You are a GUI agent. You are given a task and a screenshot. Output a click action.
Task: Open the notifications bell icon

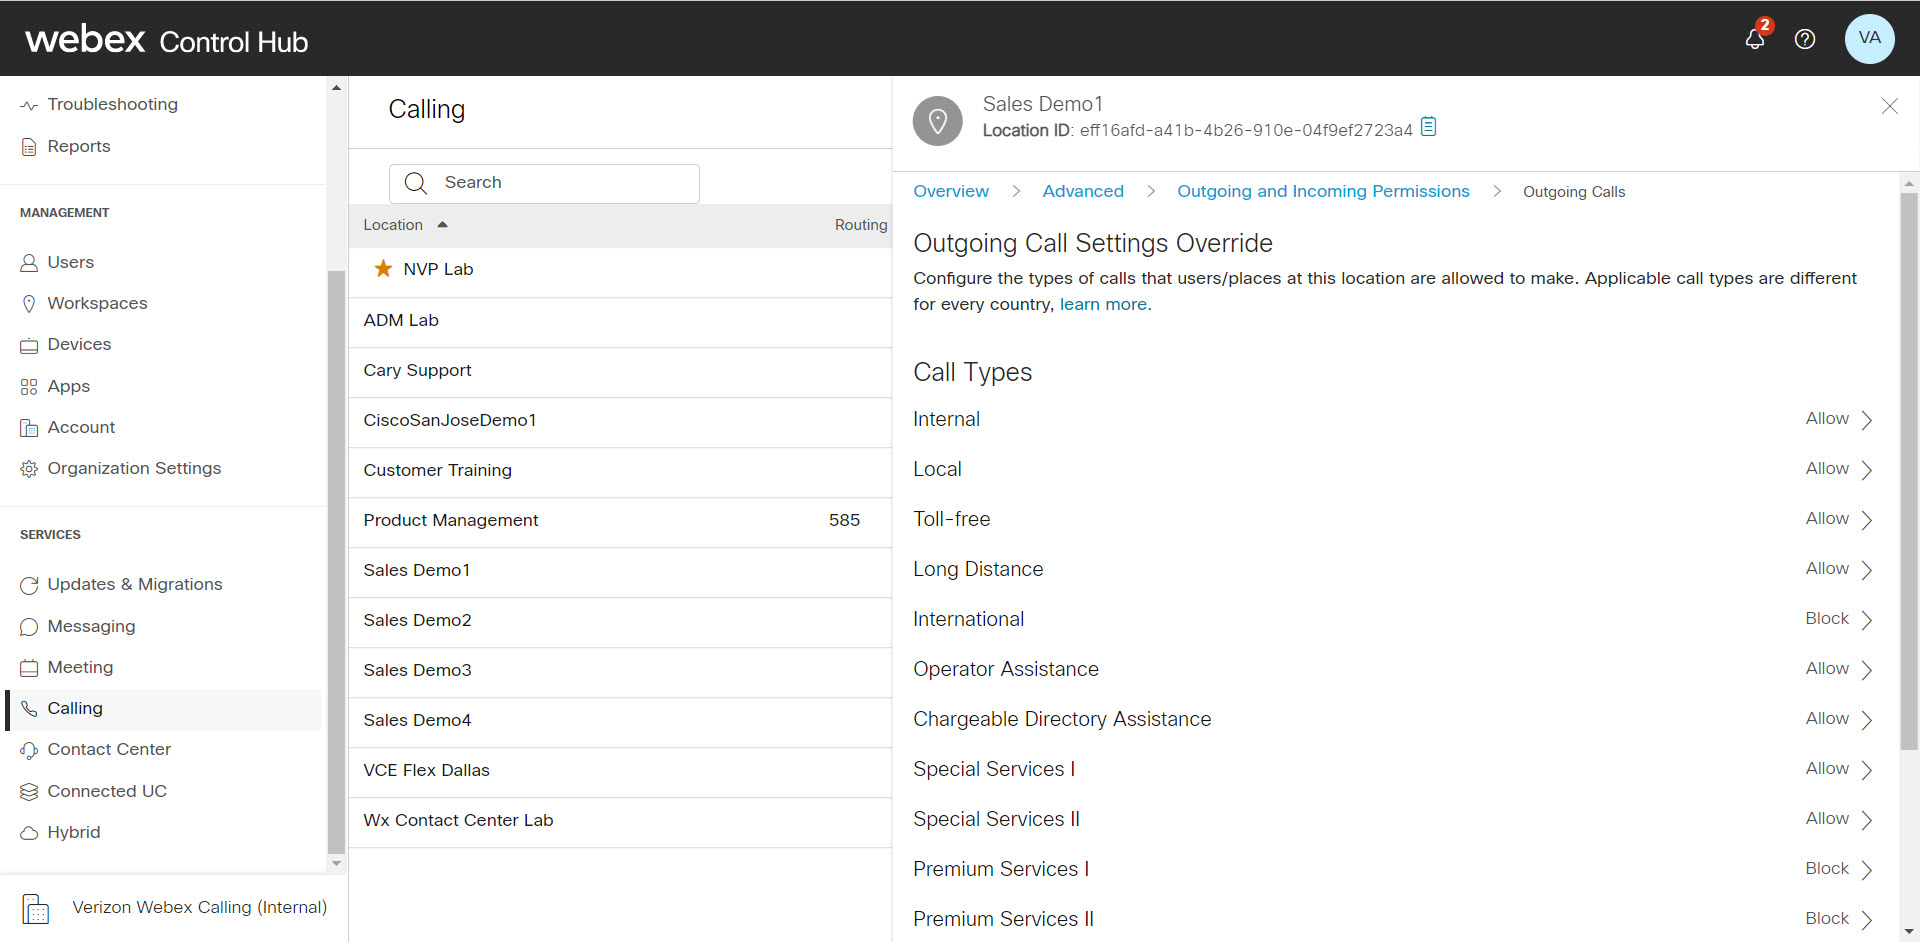1754,39
